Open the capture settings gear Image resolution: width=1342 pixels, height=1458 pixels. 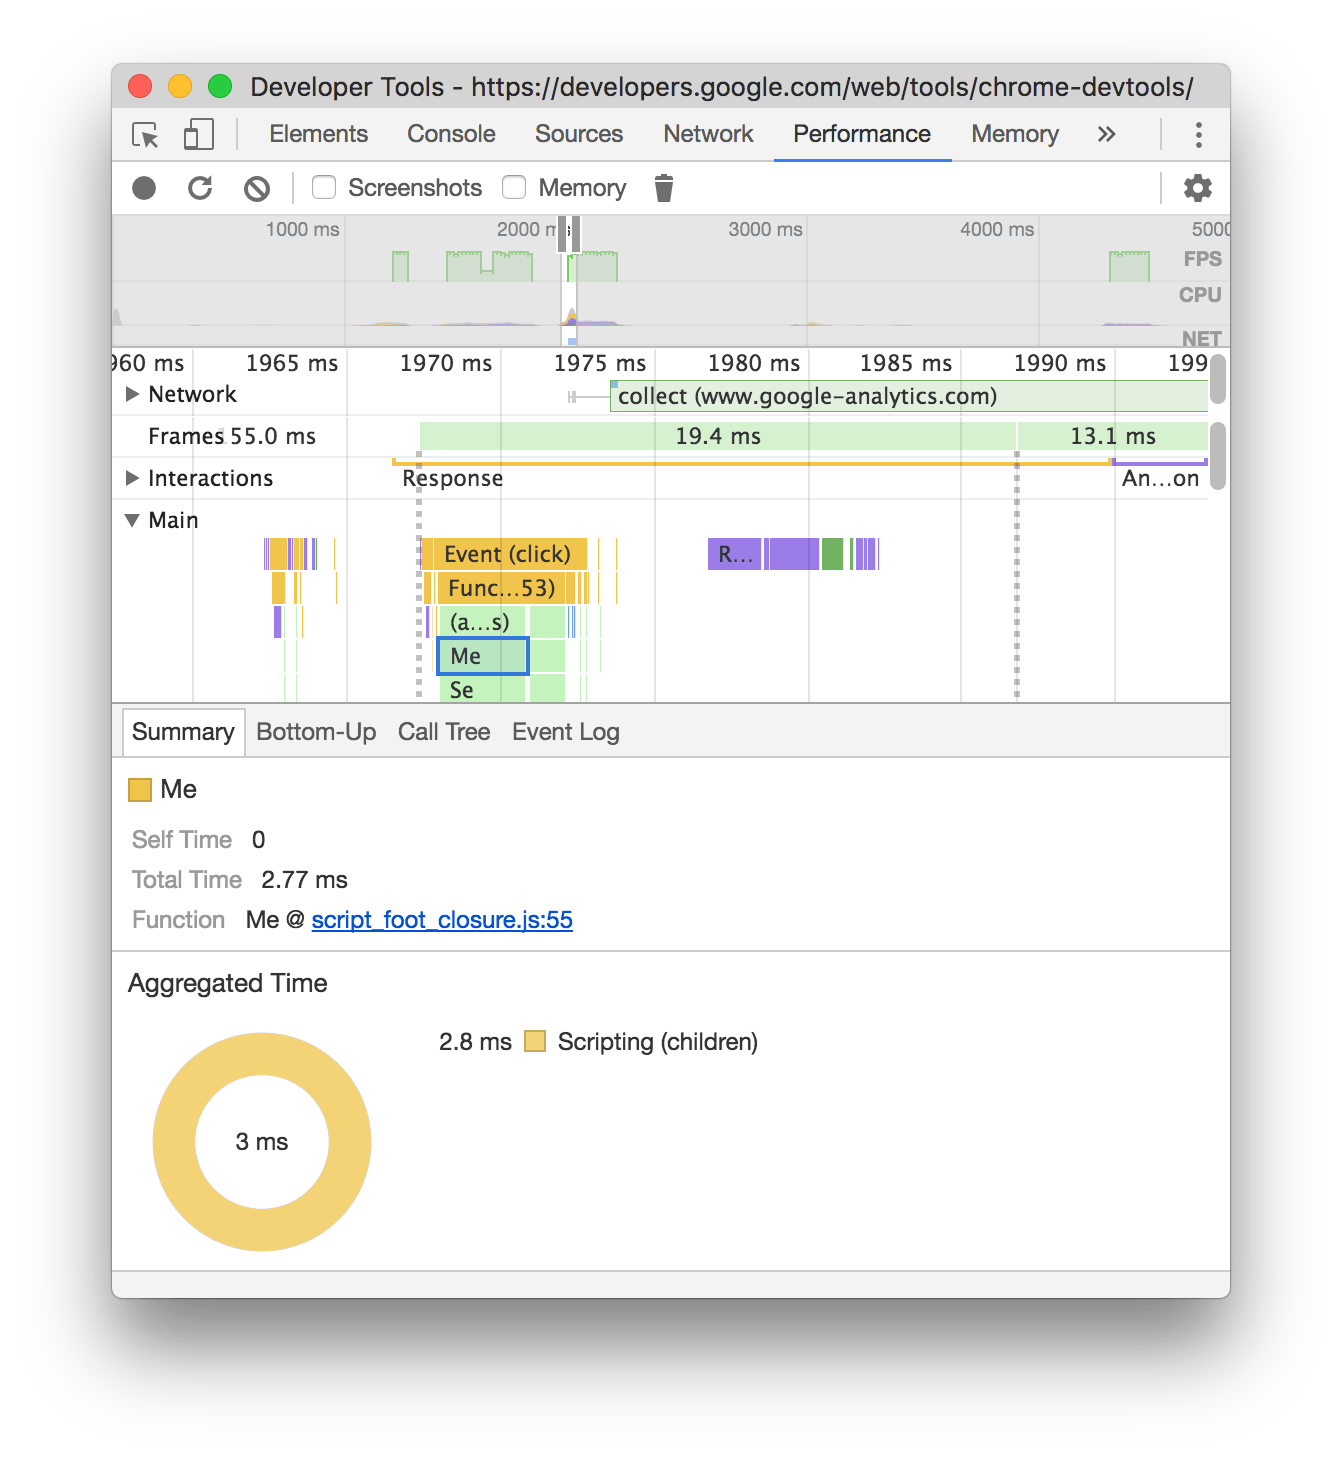click(x=1197, y=187)
